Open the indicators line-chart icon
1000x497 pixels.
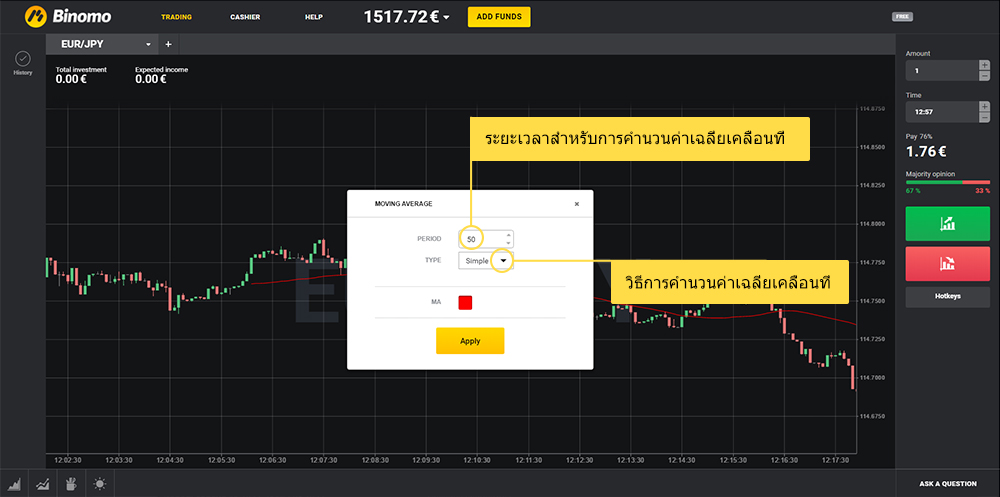pos(44,484)
